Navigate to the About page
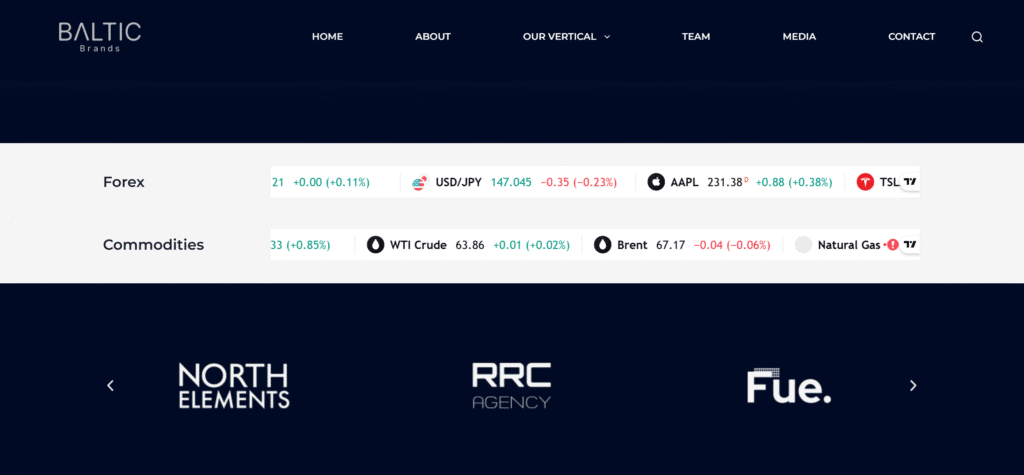The image size is (1024, 475). [x=433, y=37]
